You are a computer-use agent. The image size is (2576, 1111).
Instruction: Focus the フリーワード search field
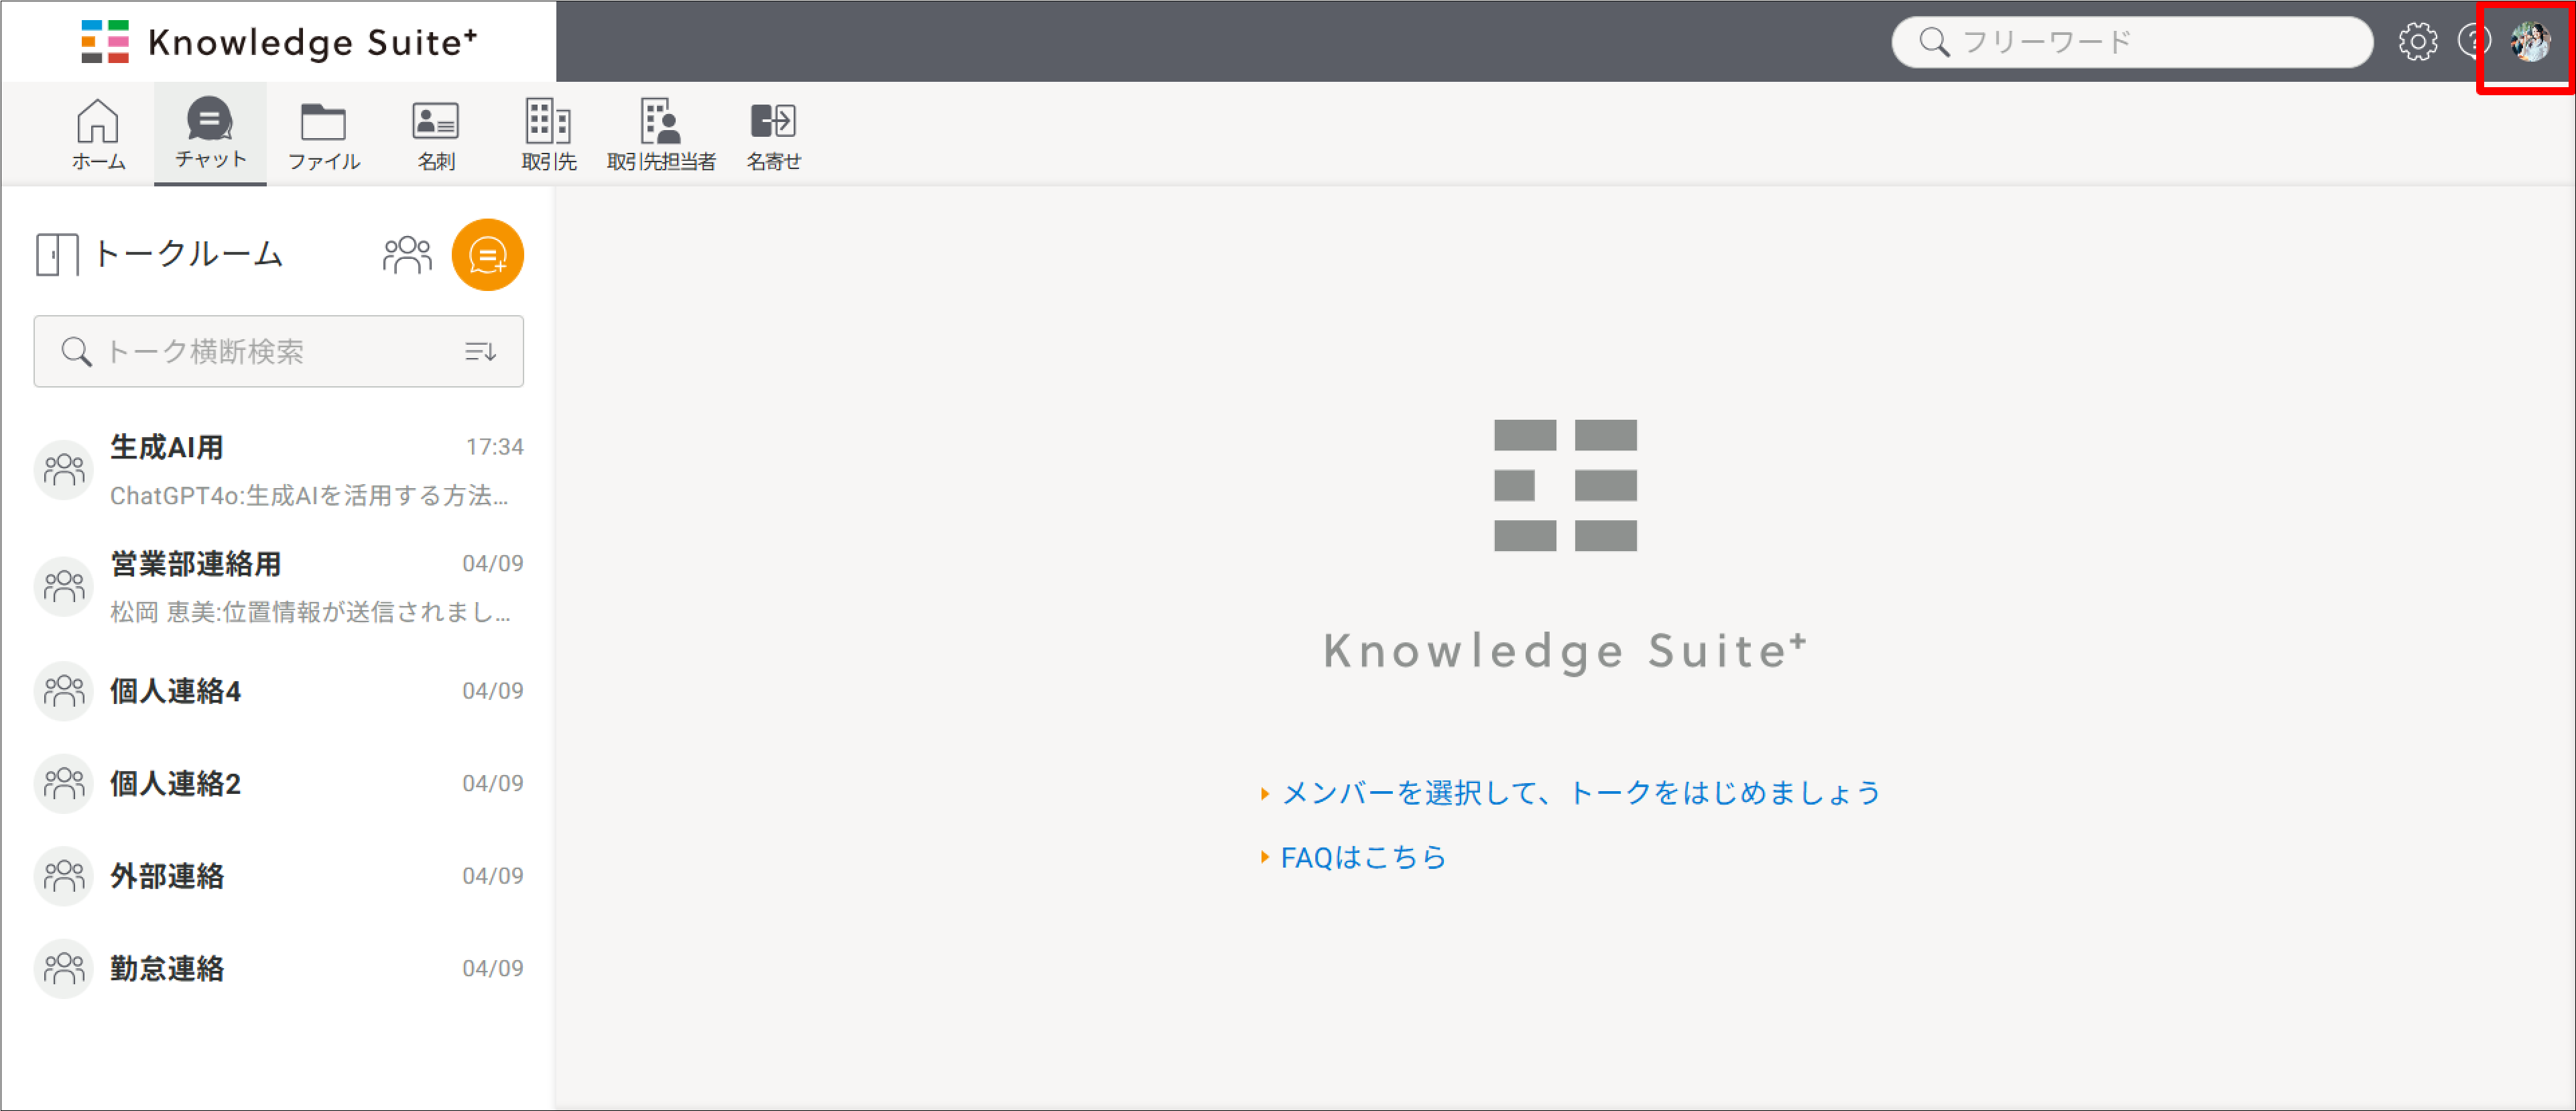pyautogui.click(x=2132, y=42)
